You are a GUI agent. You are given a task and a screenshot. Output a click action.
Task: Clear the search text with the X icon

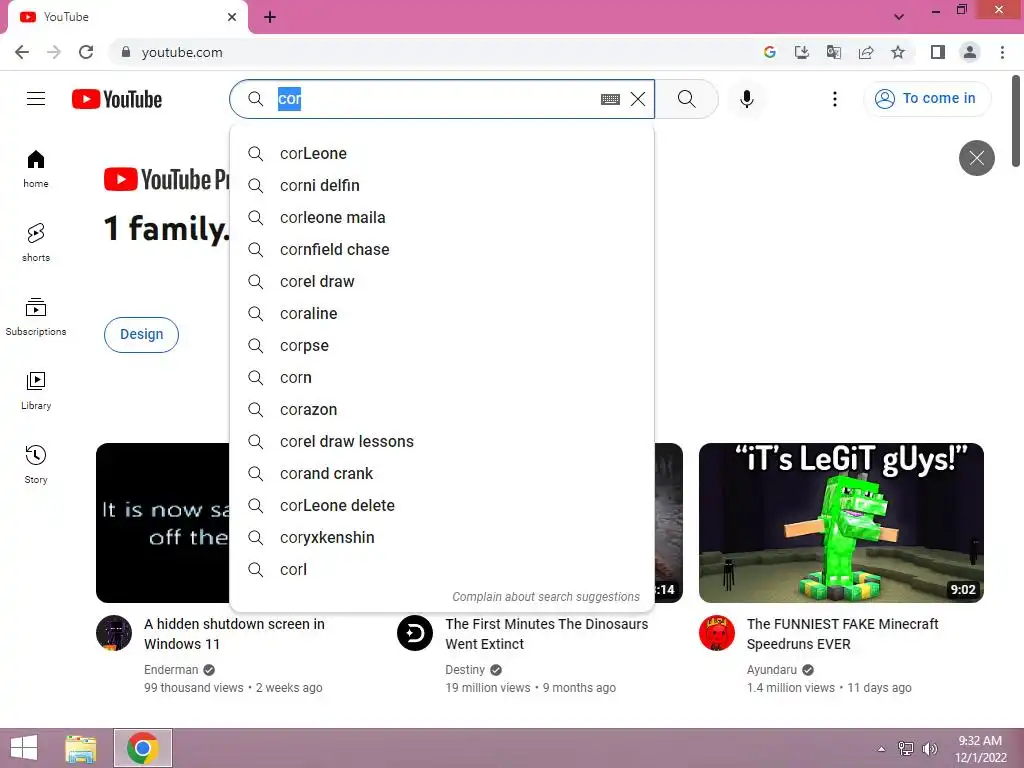[638, 99]
